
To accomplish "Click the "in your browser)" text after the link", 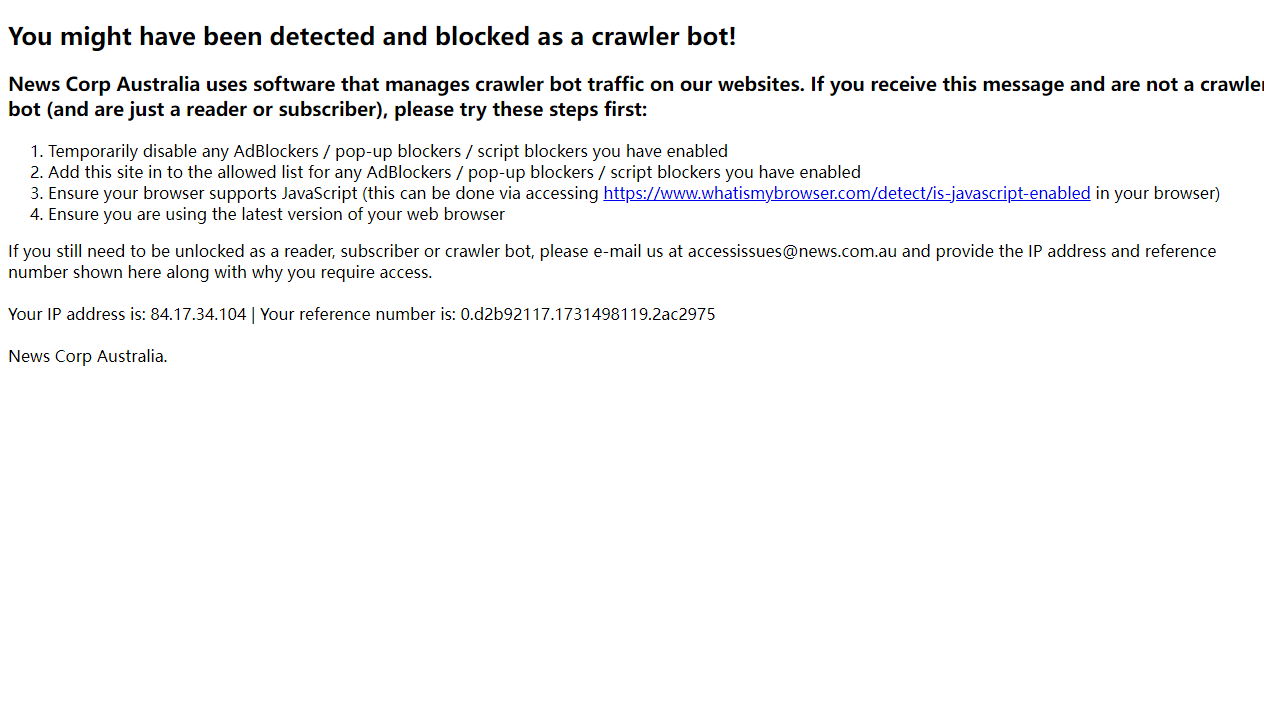I will [x=1157, y=193].
